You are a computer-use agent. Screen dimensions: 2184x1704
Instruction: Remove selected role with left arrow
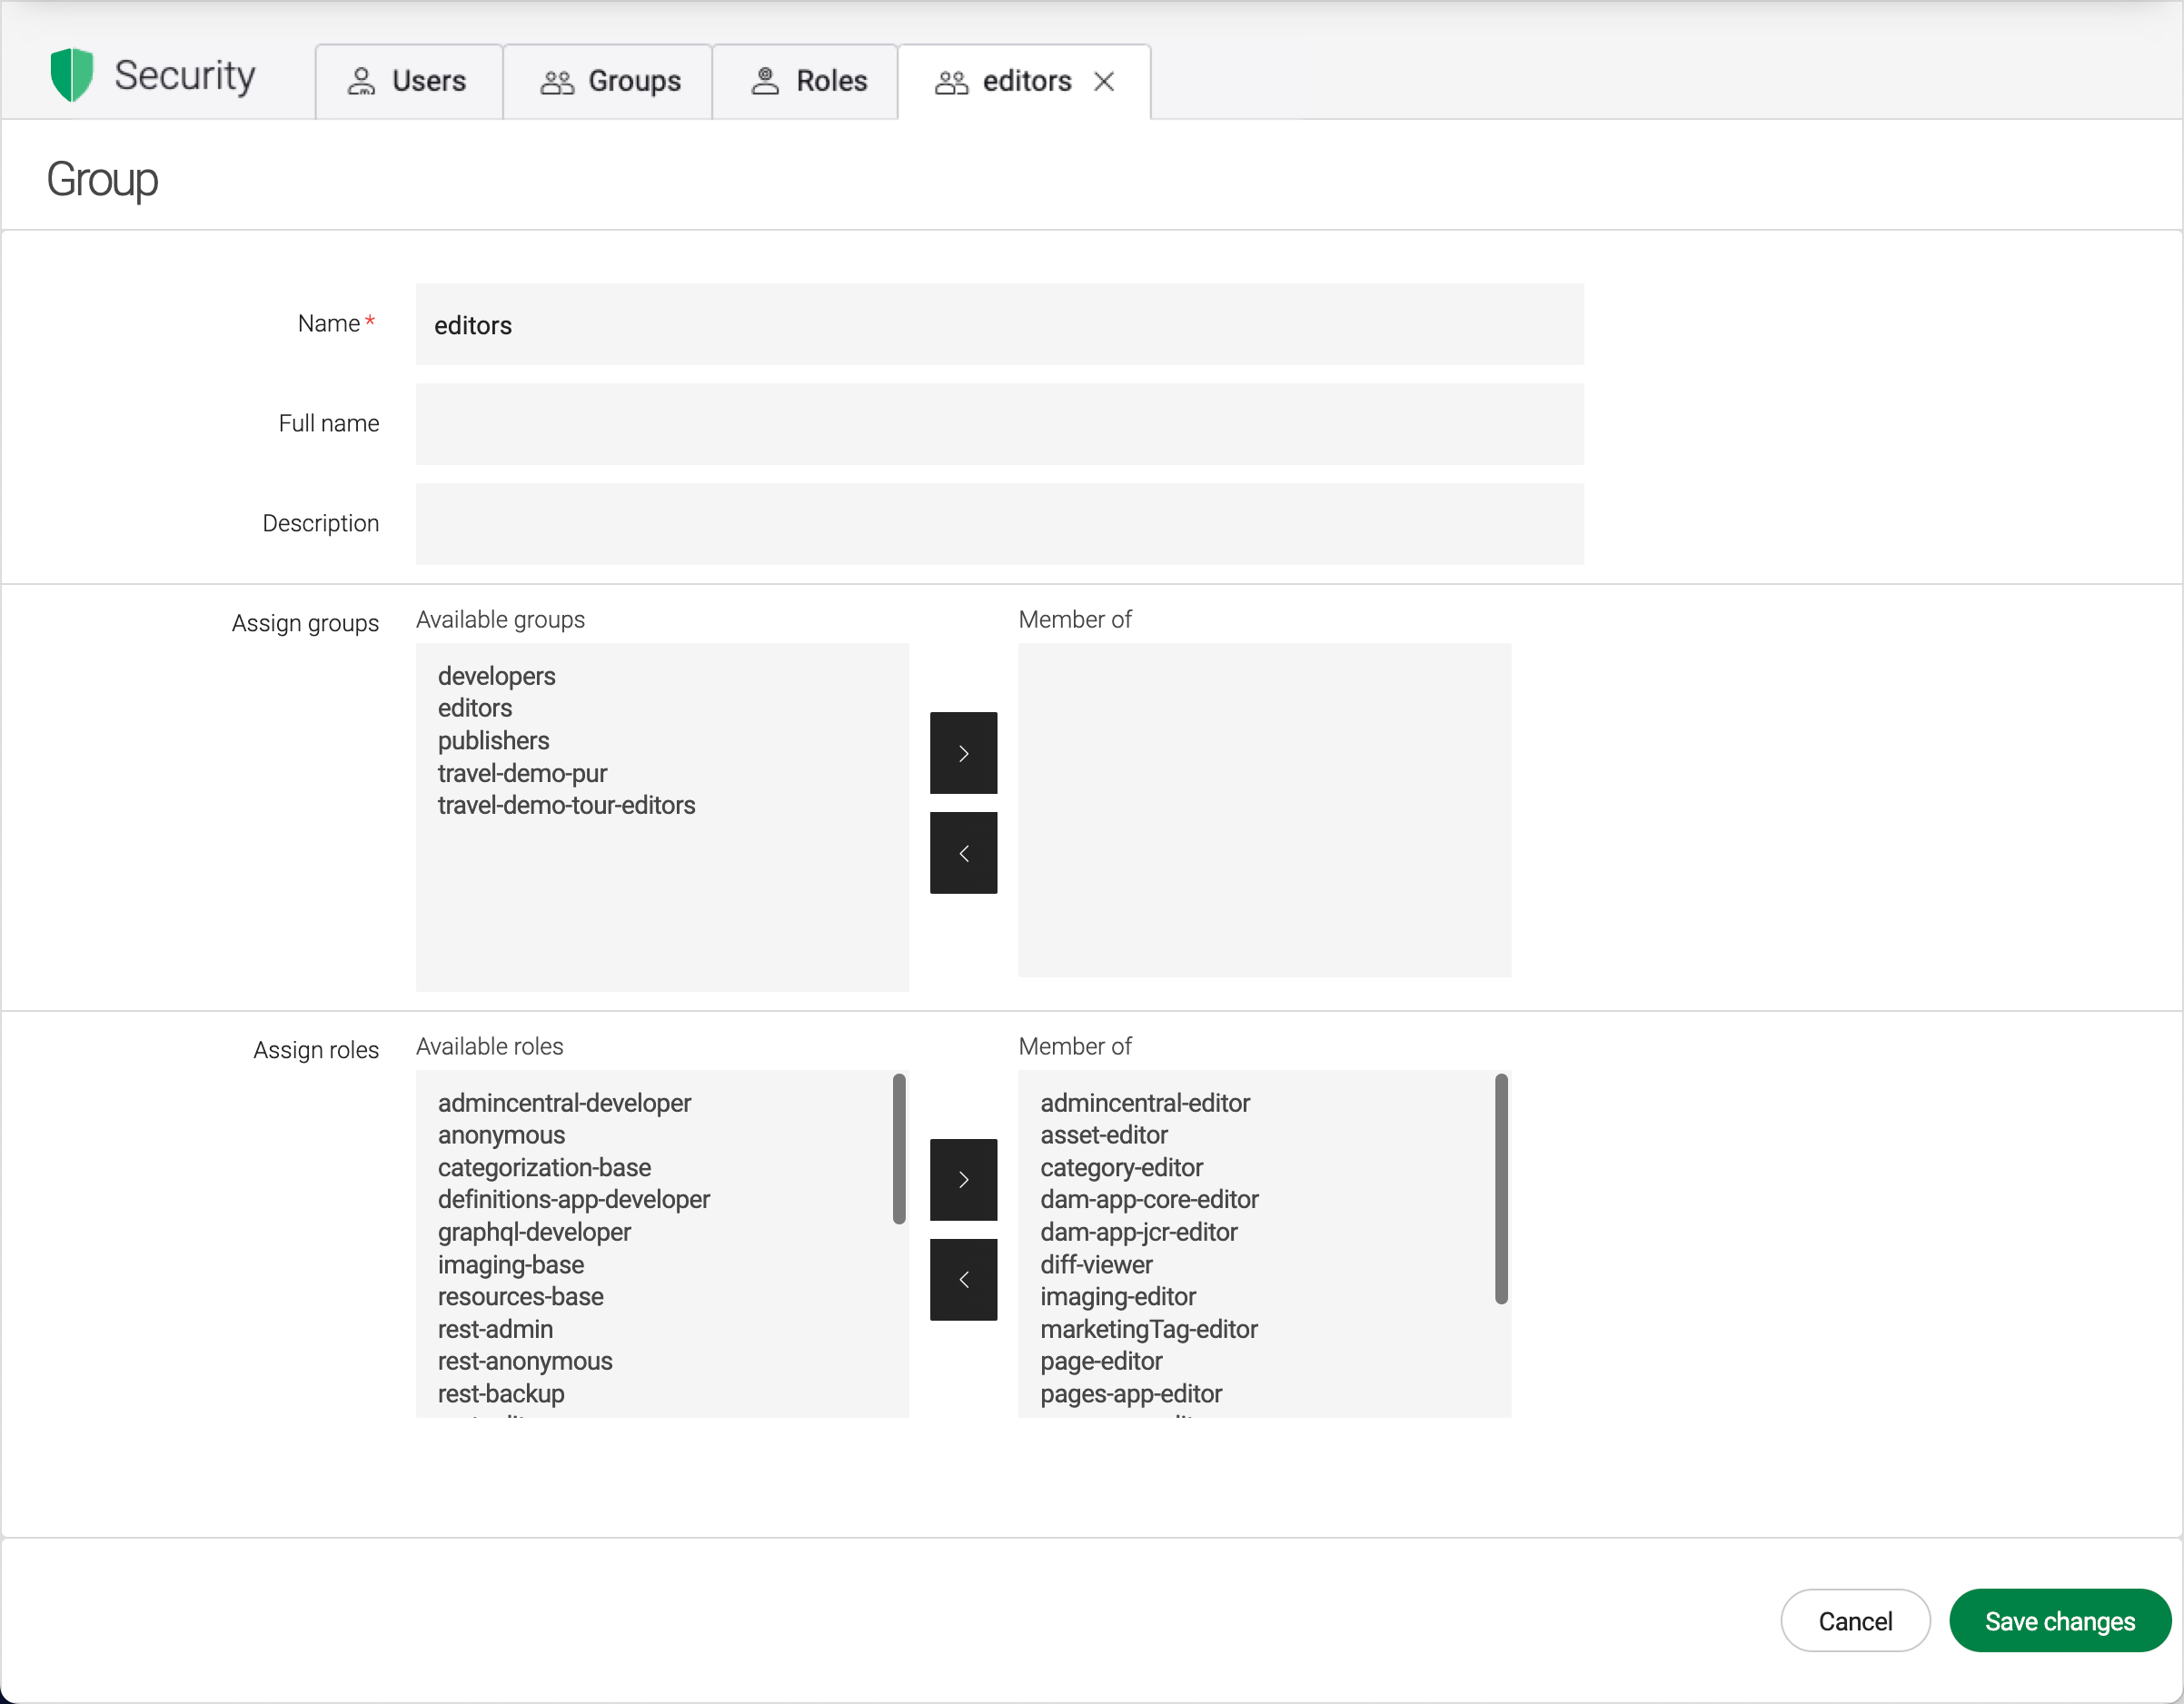[x=963, y=1280]
